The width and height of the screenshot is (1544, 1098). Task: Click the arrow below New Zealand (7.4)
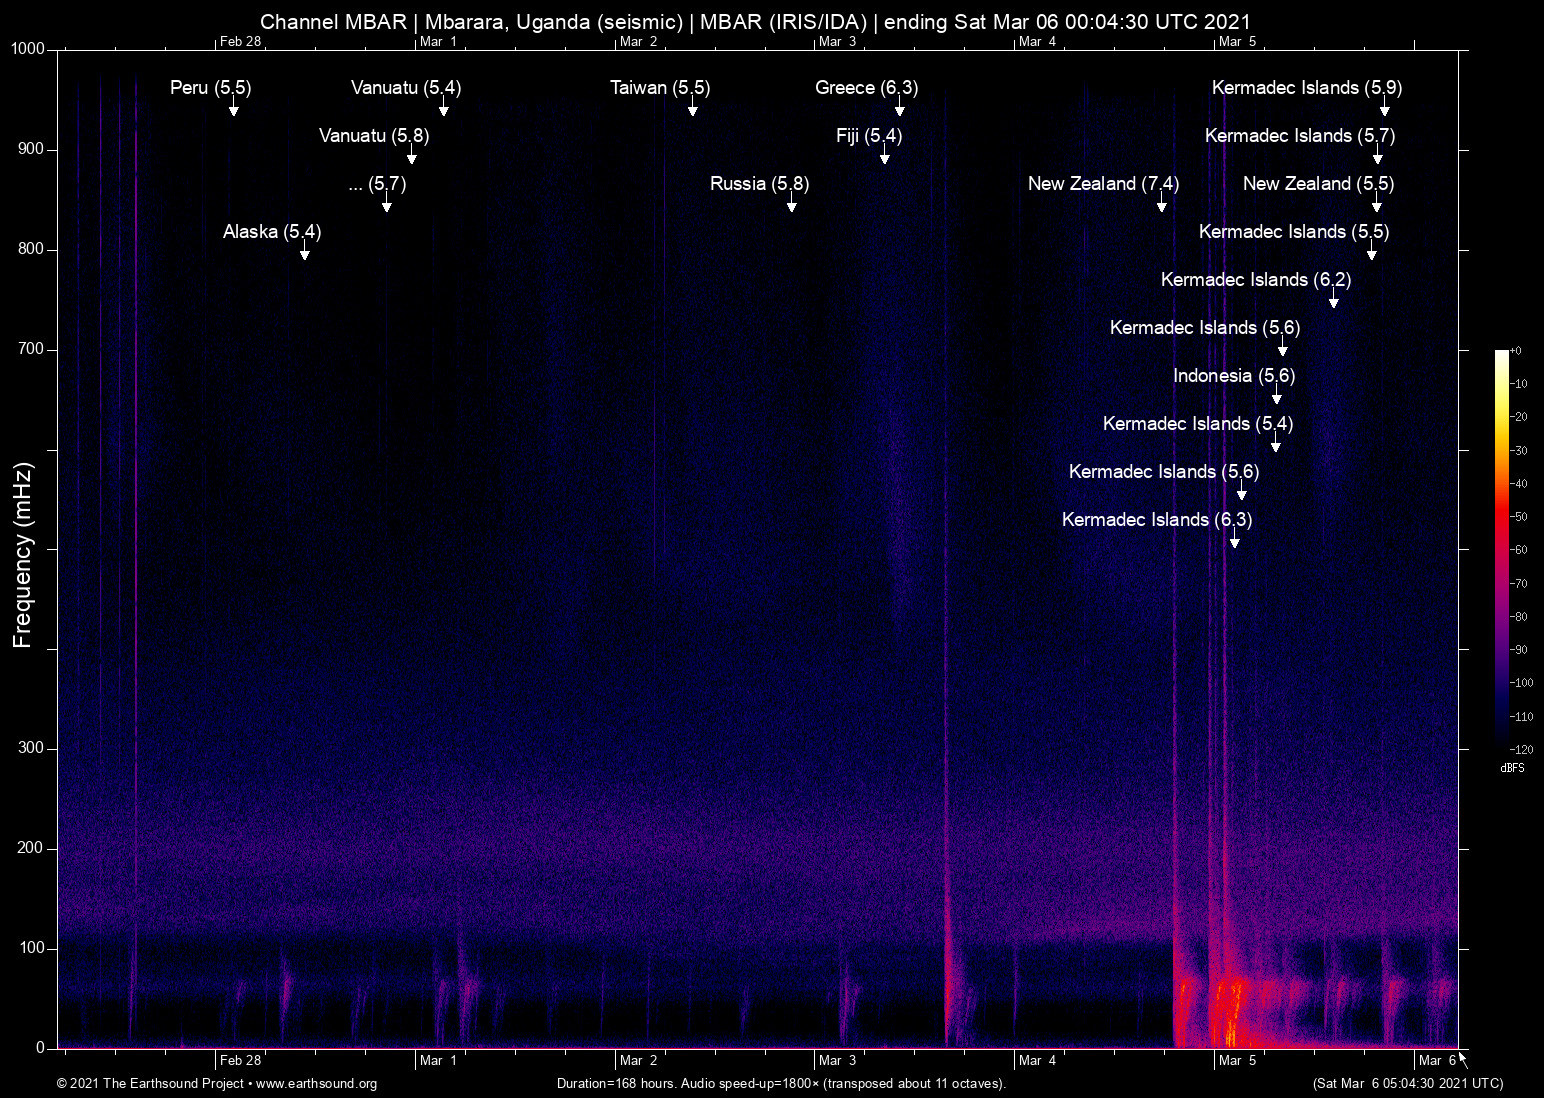coord(1161,205)
